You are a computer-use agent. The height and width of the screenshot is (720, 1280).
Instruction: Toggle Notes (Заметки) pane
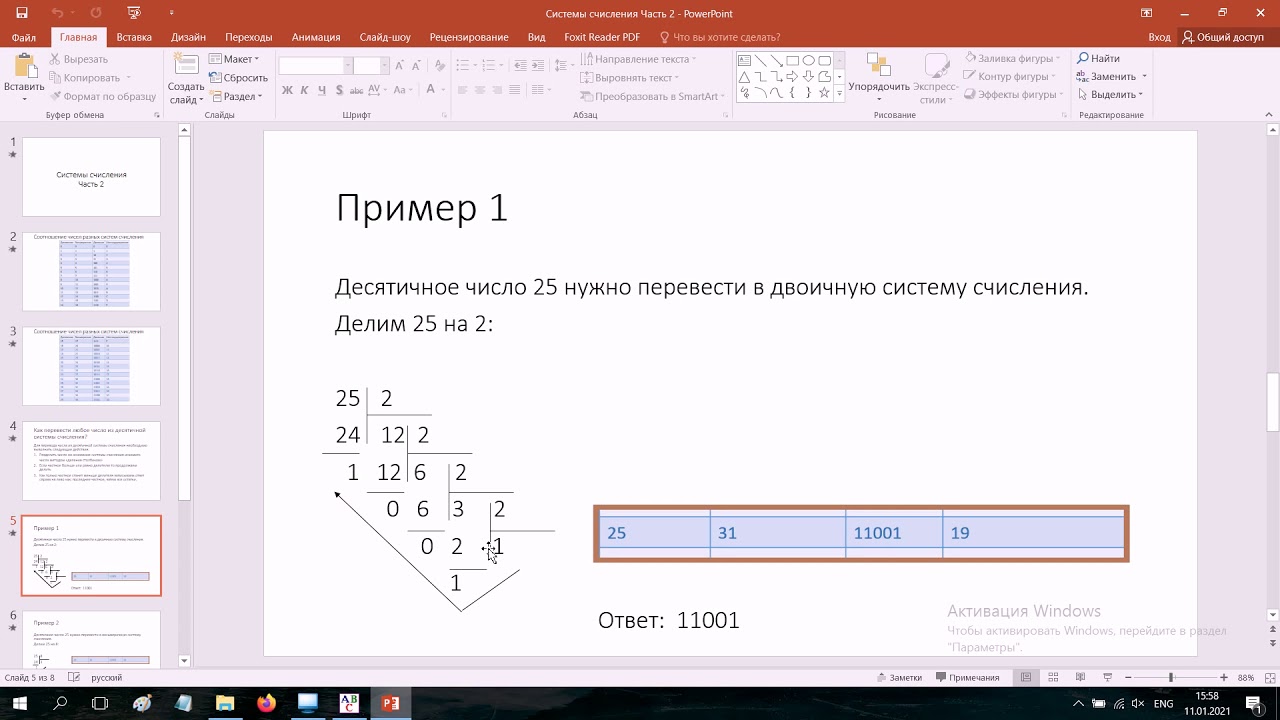tap(897, 677)
